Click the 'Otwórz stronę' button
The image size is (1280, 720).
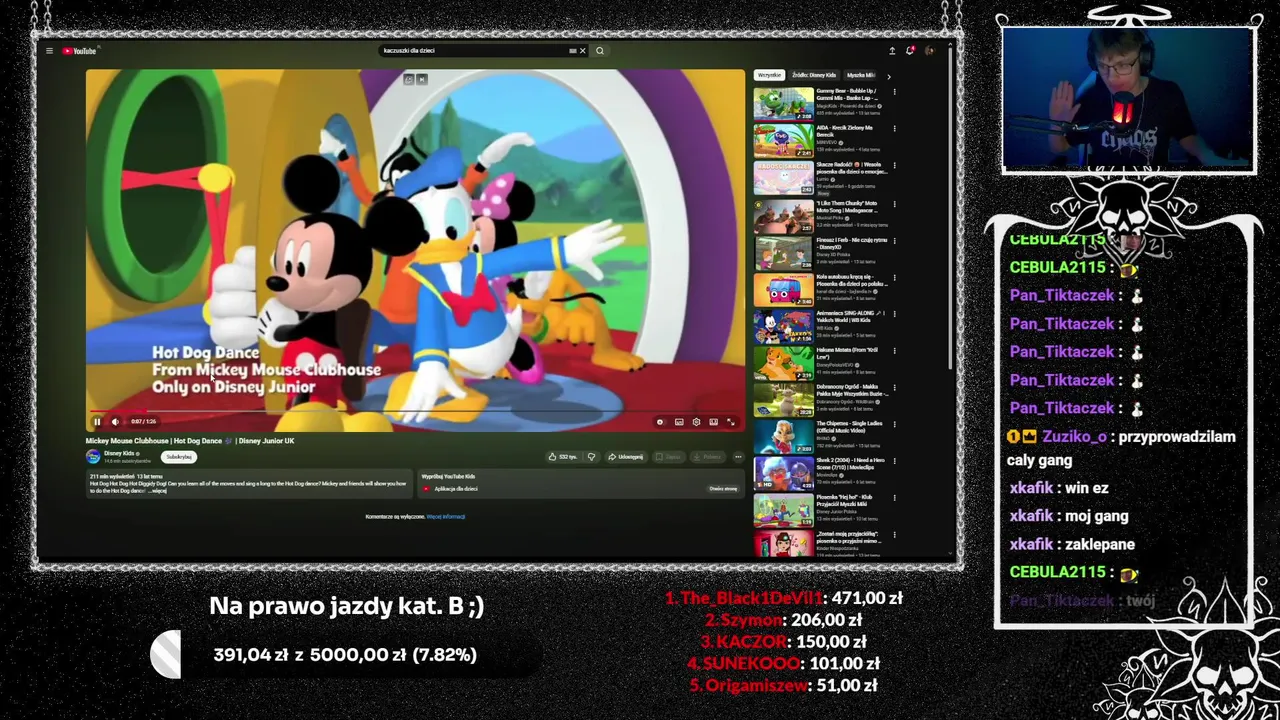[x=723, y=489]
